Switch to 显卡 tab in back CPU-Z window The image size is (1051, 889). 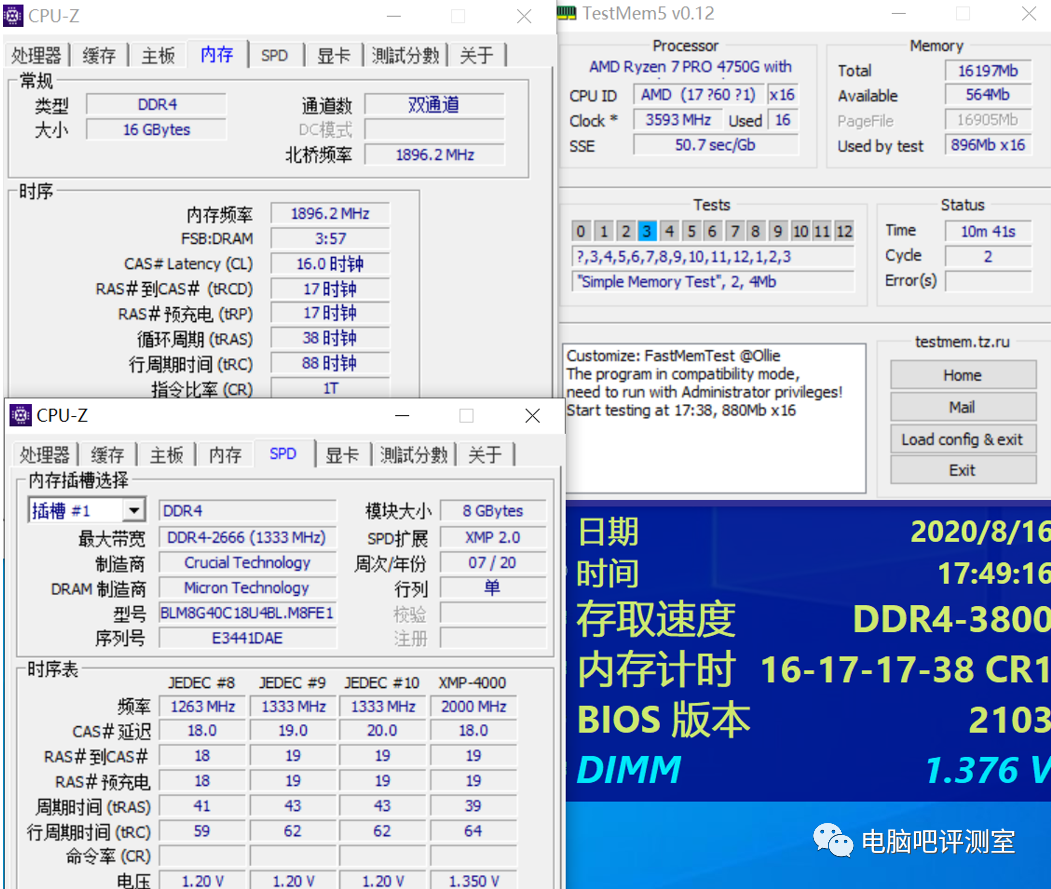334,55
